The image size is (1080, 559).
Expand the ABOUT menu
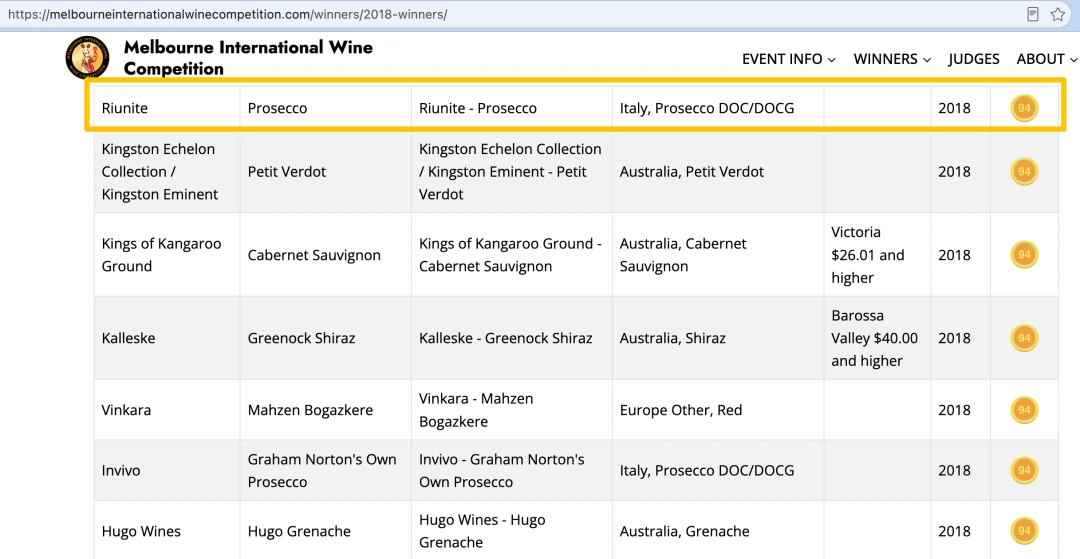pyautogui.click(x=1047, y=59)
